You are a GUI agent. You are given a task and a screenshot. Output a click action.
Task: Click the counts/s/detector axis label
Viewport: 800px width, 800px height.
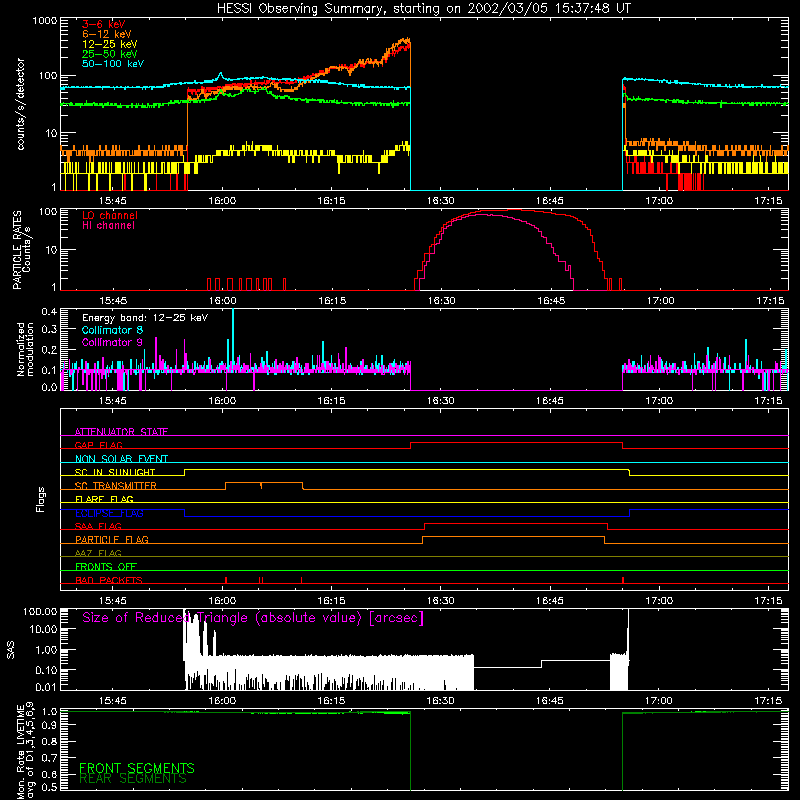pos(21,104)
